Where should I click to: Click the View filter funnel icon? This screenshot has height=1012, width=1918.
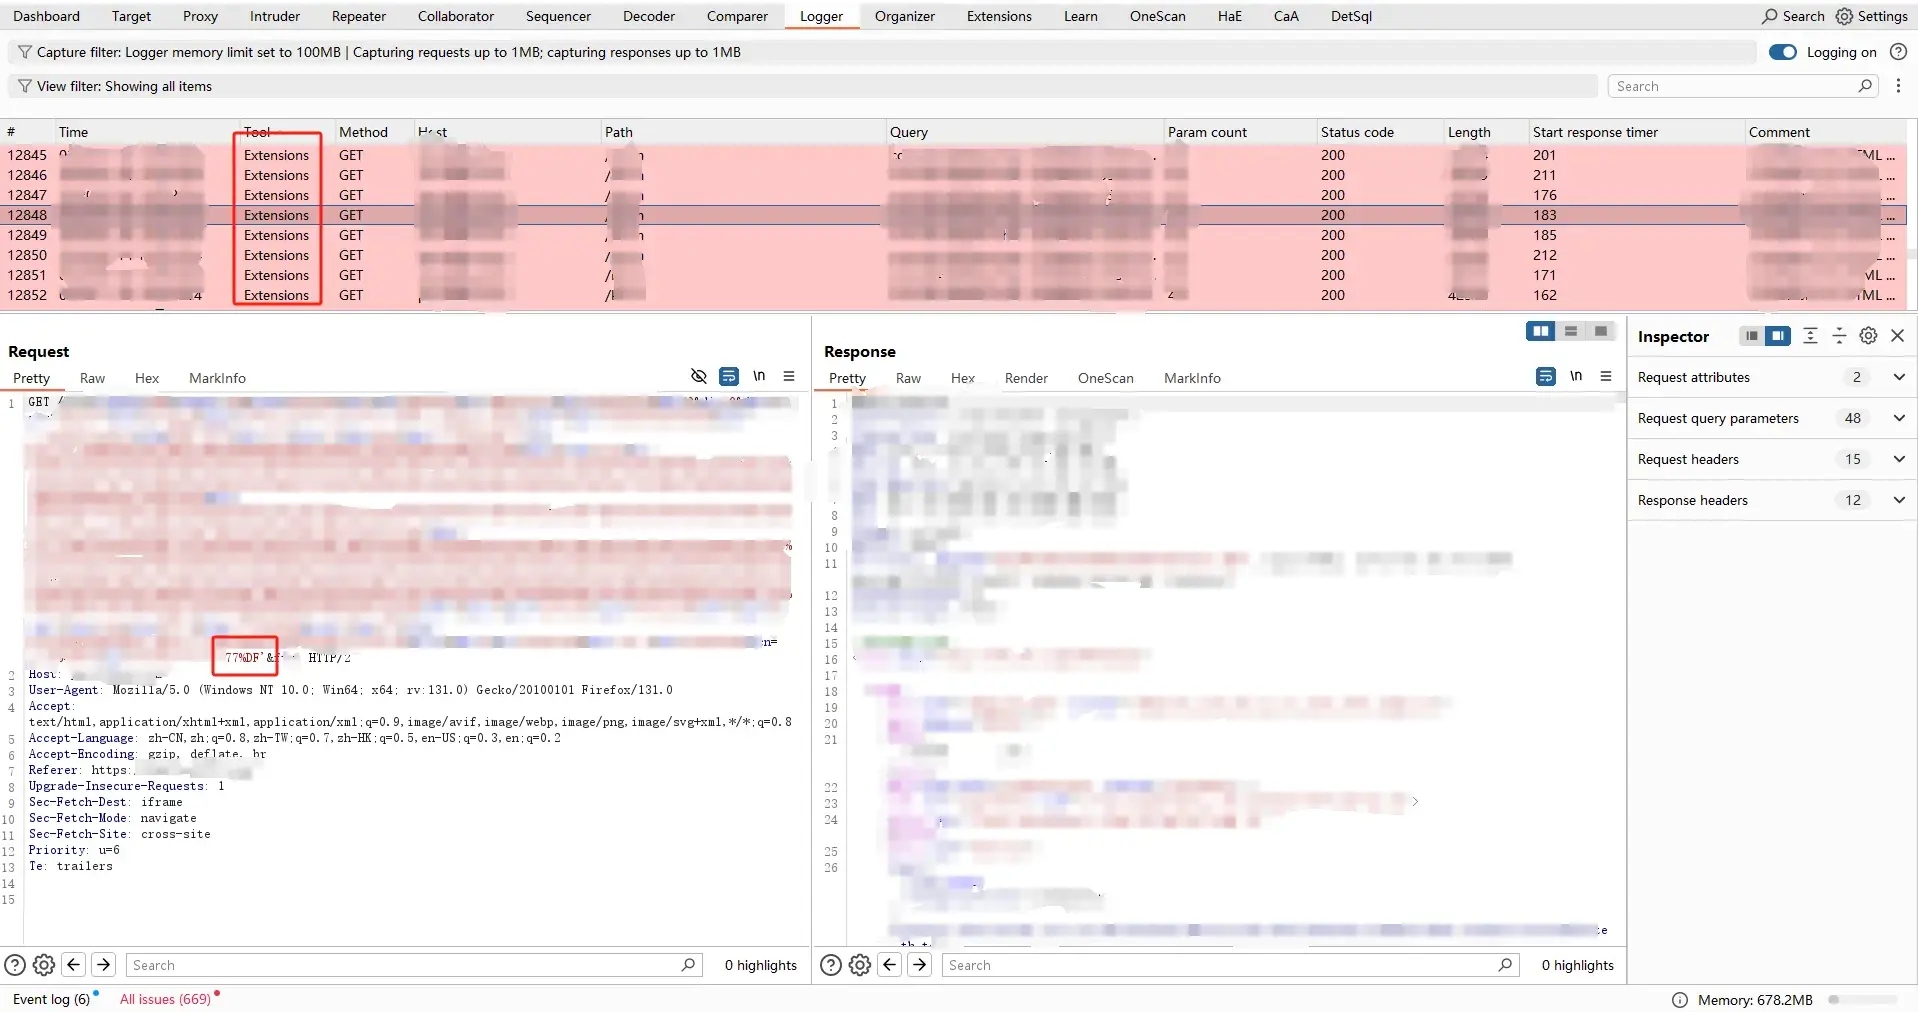tap(25, 86)
